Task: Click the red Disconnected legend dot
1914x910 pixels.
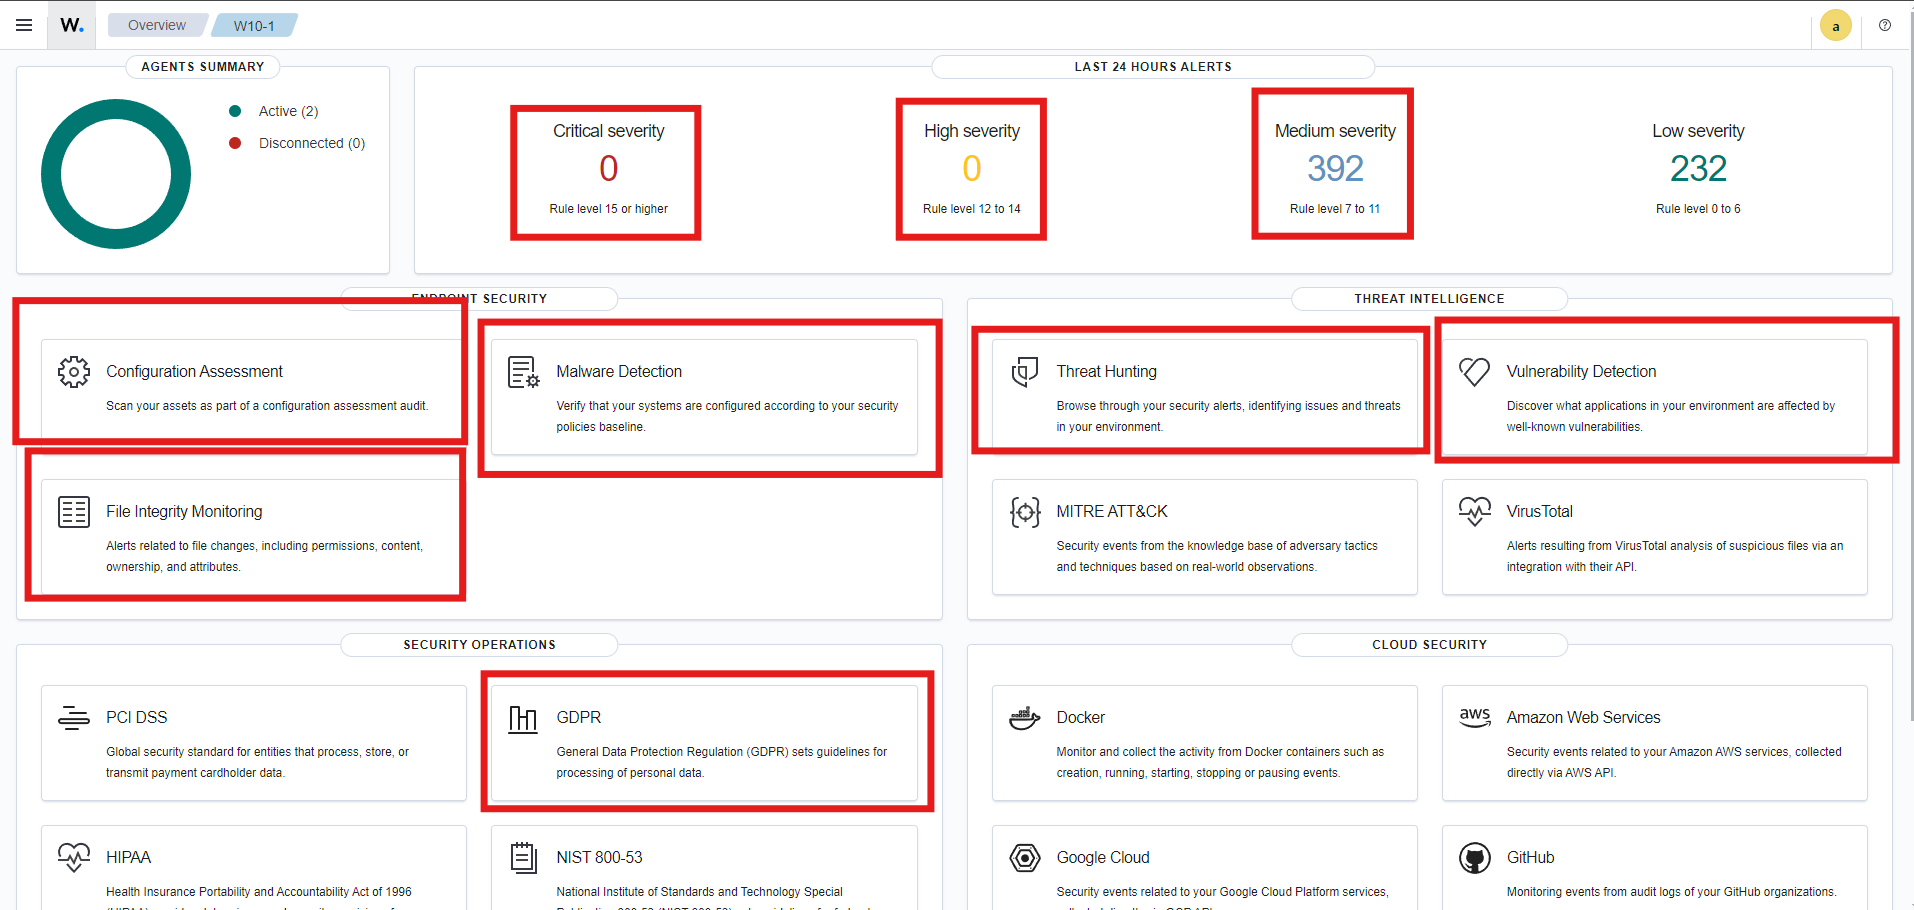Action: point(235,143)
